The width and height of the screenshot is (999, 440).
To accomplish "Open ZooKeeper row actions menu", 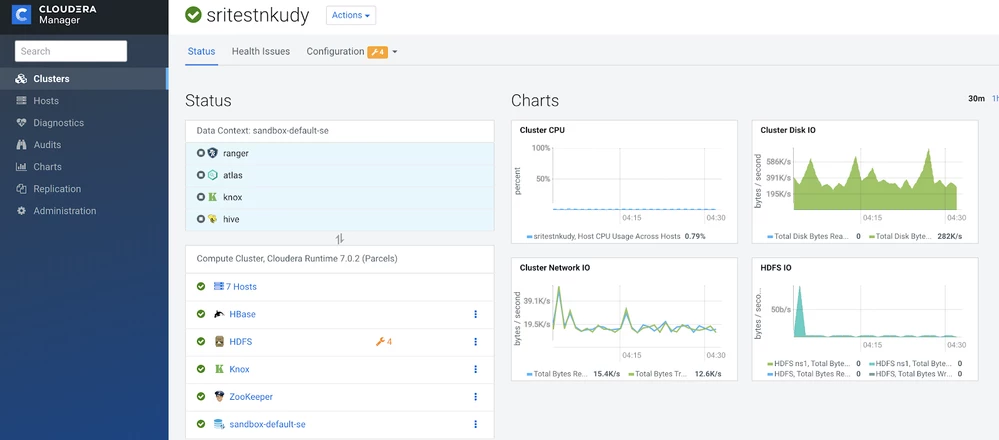I will pyautogui.click(x=475, y=397).
